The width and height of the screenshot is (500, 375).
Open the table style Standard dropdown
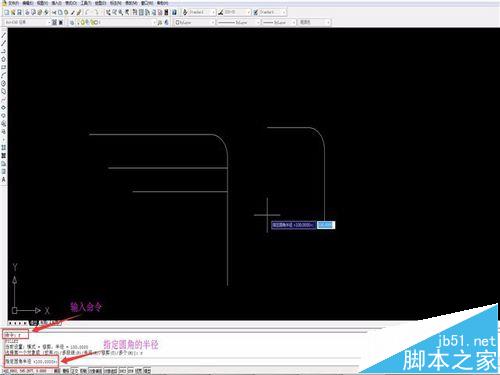pos(273,12)
